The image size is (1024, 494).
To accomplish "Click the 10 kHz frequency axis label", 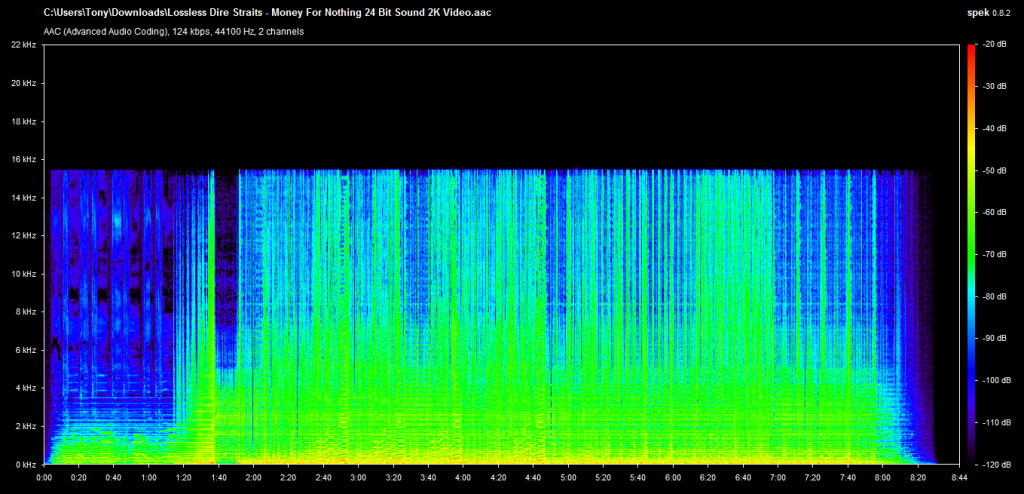I will (23, 274).
